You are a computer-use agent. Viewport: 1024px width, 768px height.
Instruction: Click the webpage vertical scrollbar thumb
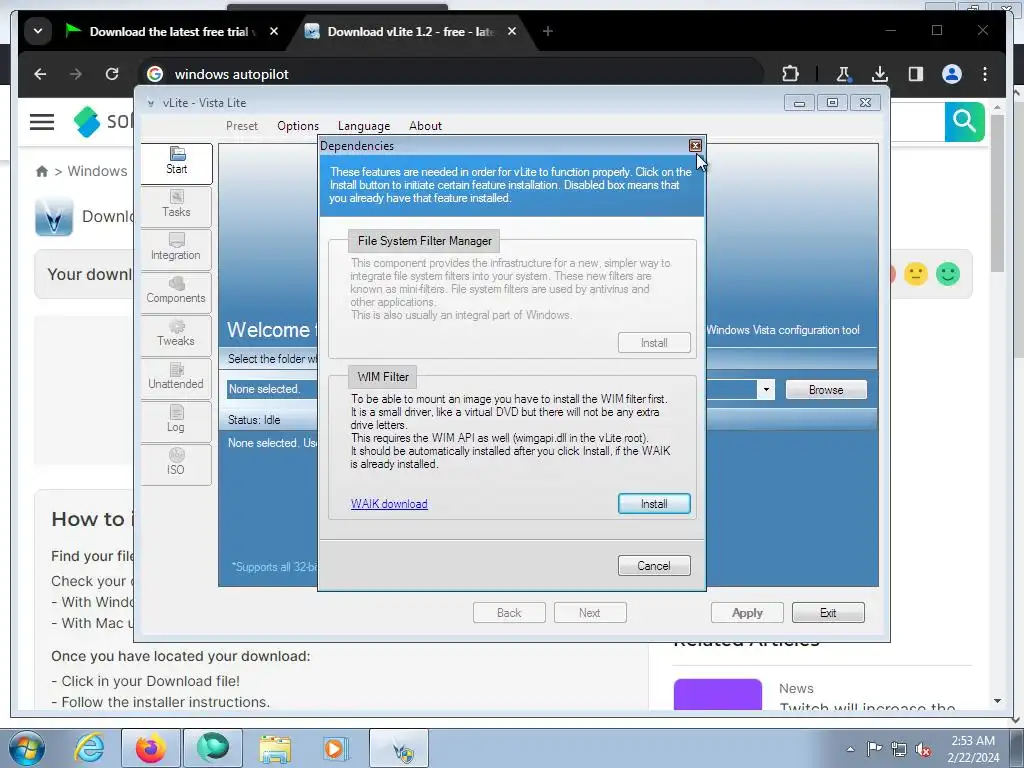pos(997,193)
